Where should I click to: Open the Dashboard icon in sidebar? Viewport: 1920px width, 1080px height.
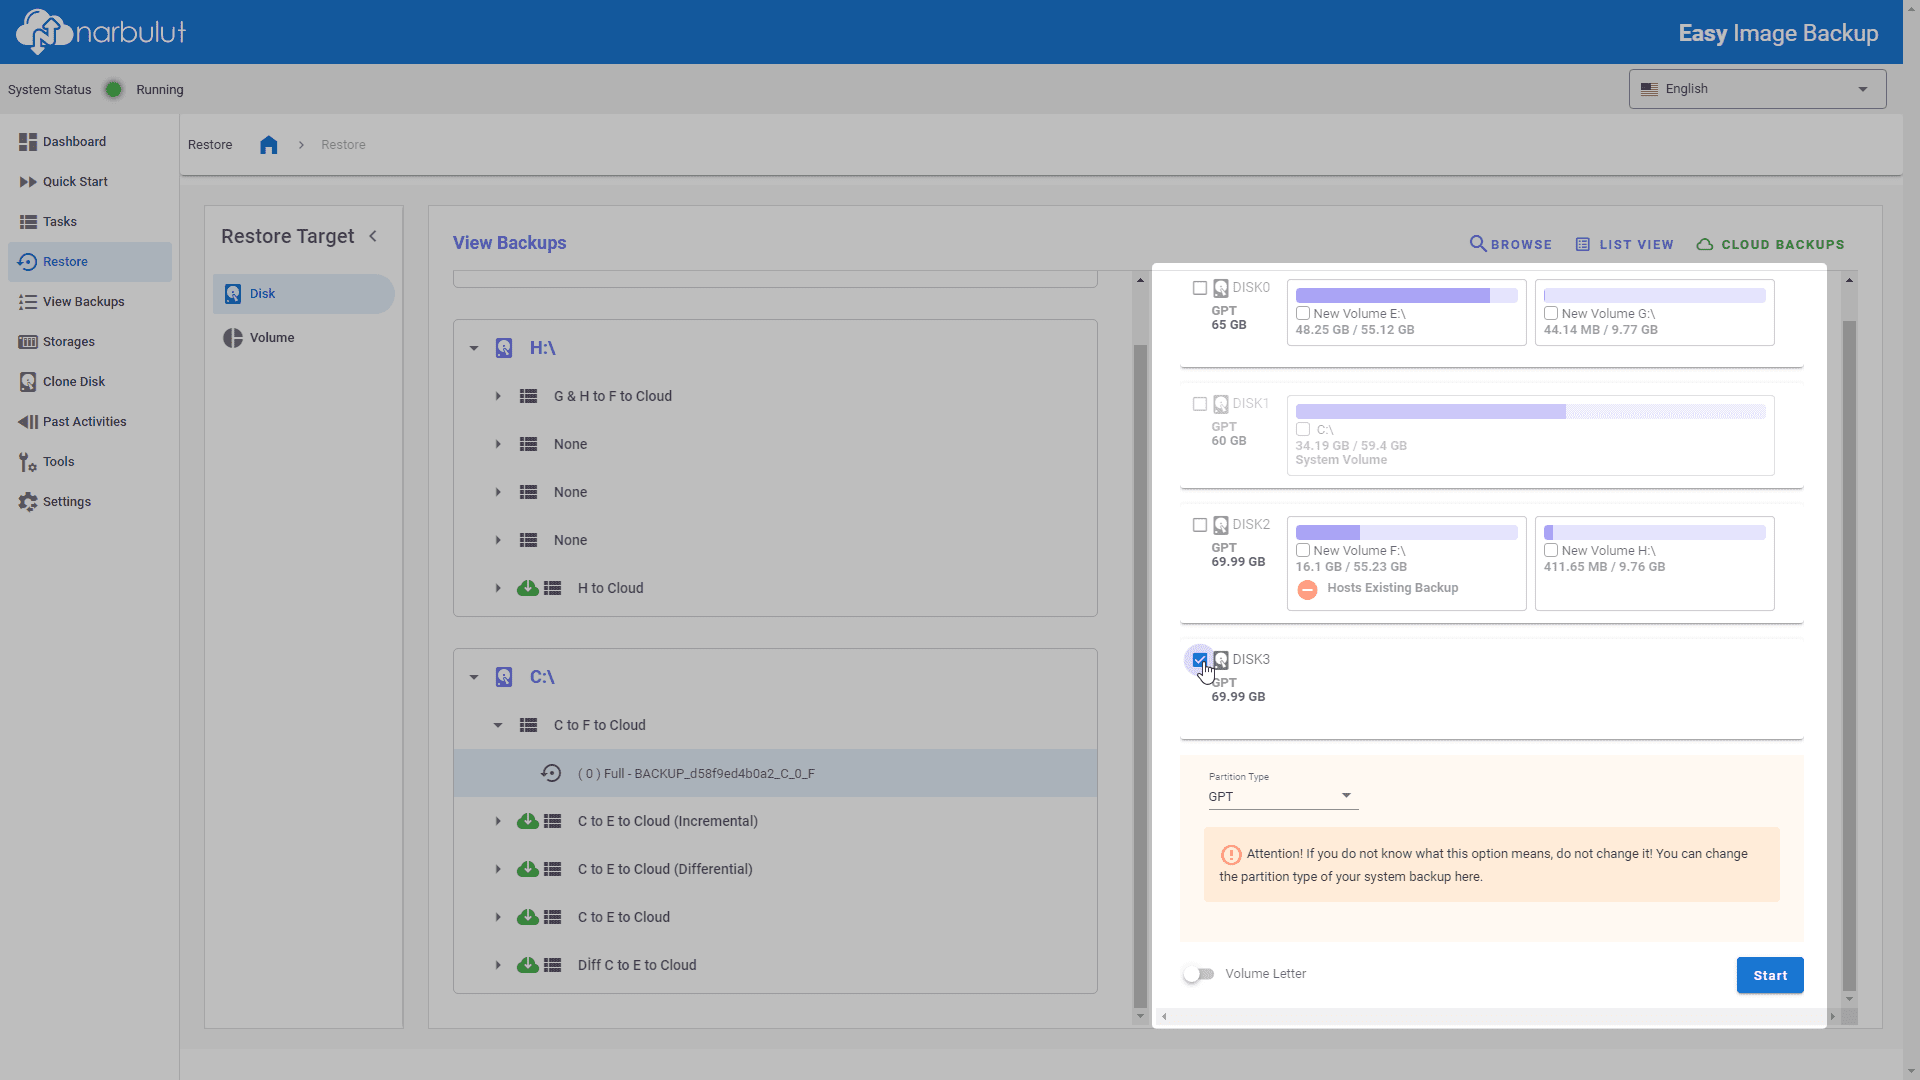[28, 142]
